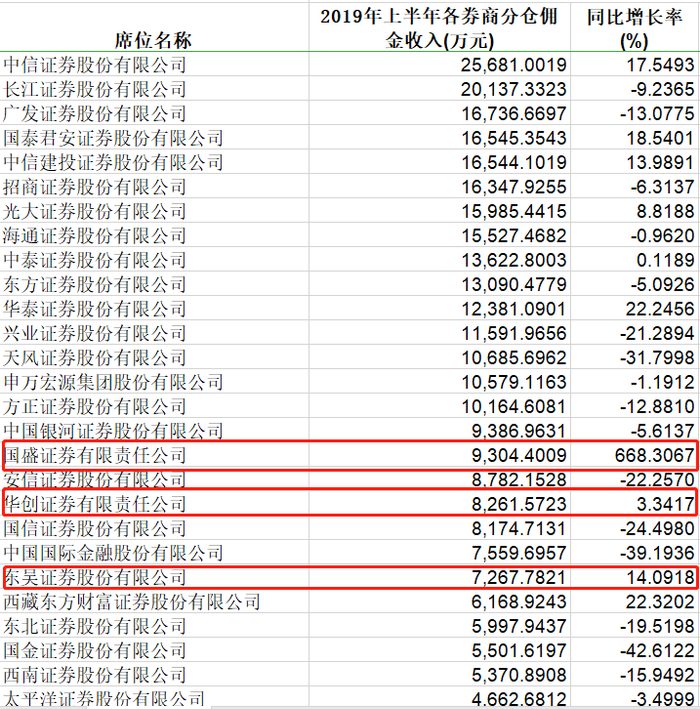Viewport: 700px width, 709px height.
Task: Click 华创证券有限责任公司
Action: click(95, 504)
